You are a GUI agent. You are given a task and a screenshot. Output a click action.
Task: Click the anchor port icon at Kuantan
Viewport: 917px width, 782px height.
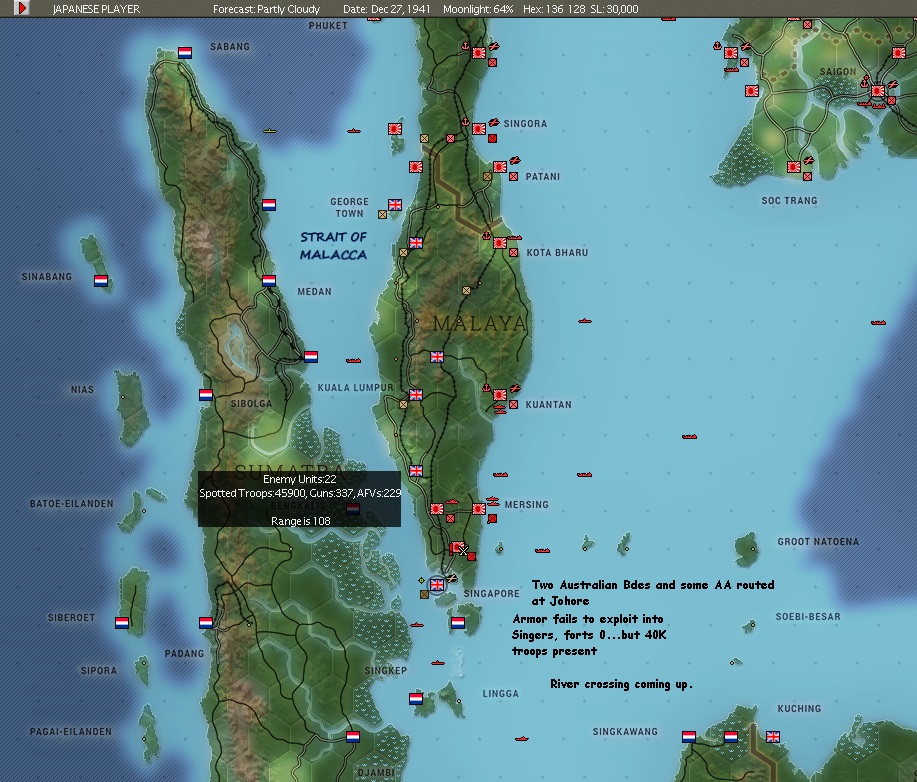486,387
